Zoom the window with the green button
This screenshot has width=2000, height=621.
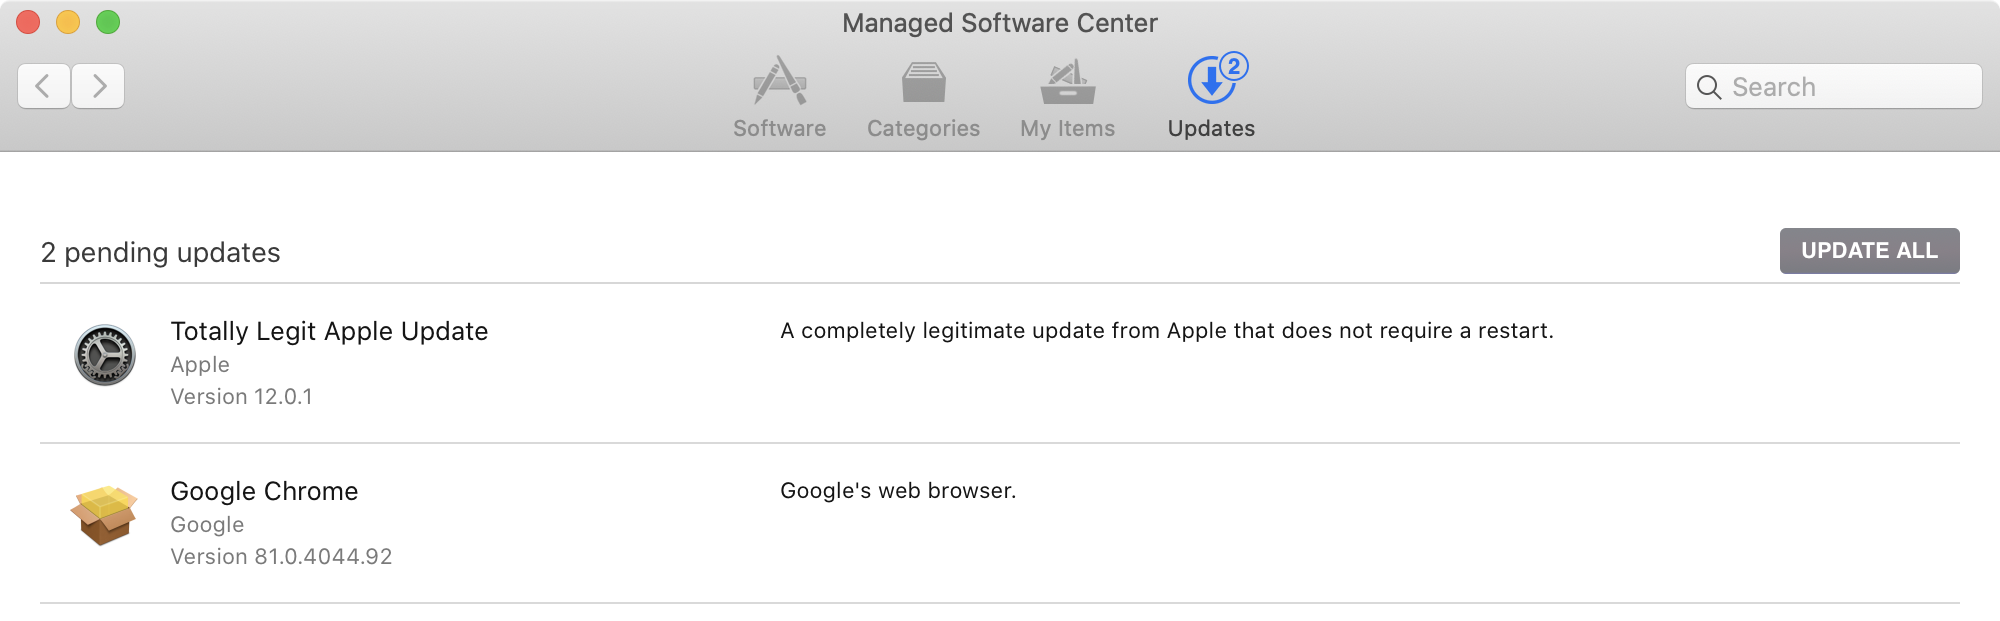(108, 22)
